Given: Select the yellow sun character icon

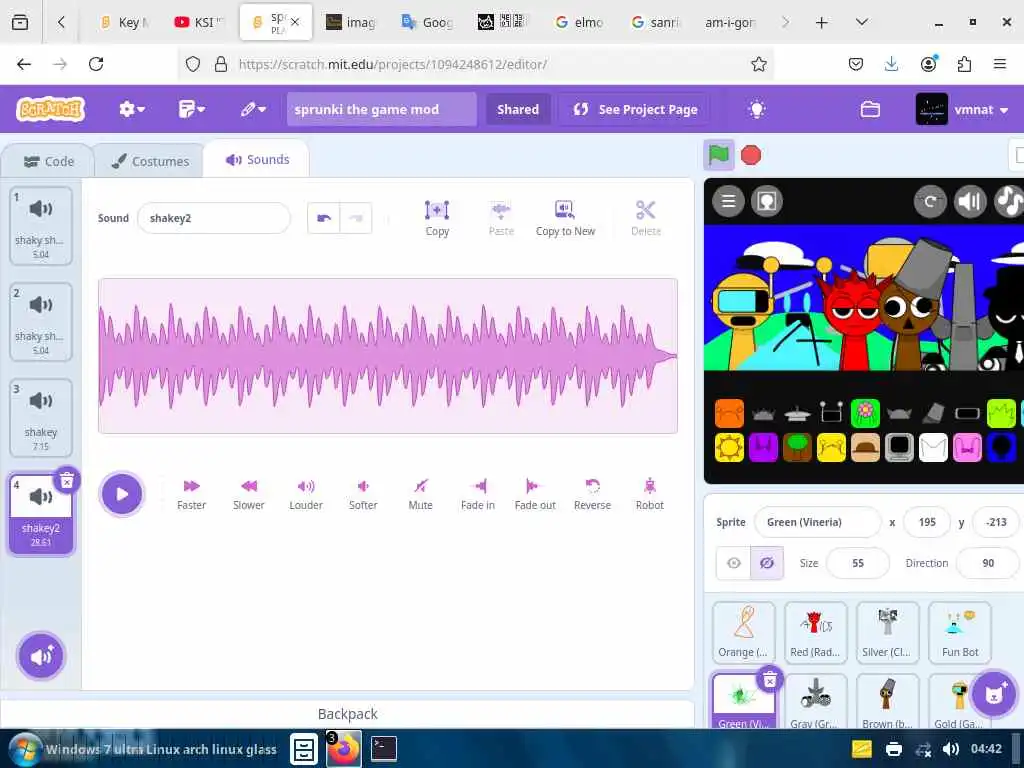Looking at the screenshot, I should [x=729, y=447].
